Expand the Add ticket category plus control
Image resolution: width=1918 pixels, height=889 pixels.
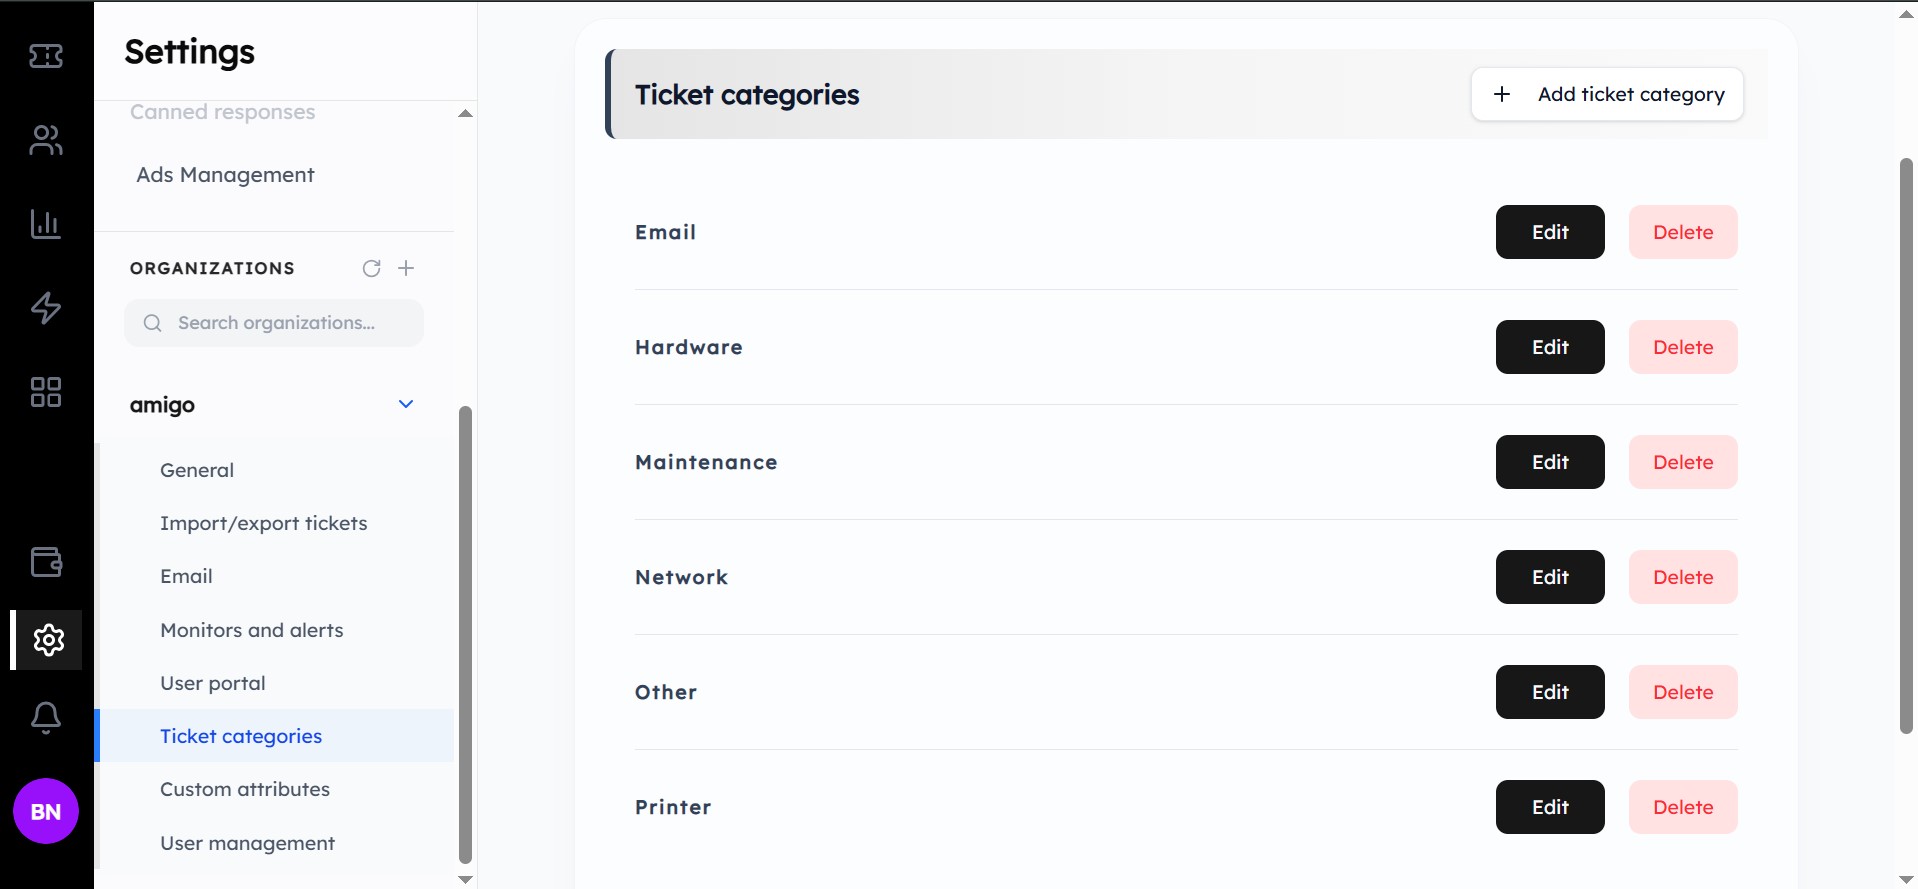[x=1502, y=93]
